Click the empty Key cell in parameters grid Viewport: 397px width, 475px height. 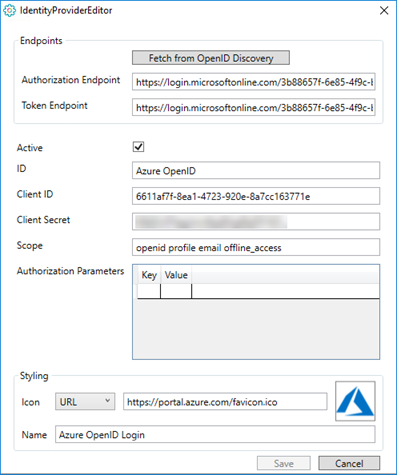[149, 291]
